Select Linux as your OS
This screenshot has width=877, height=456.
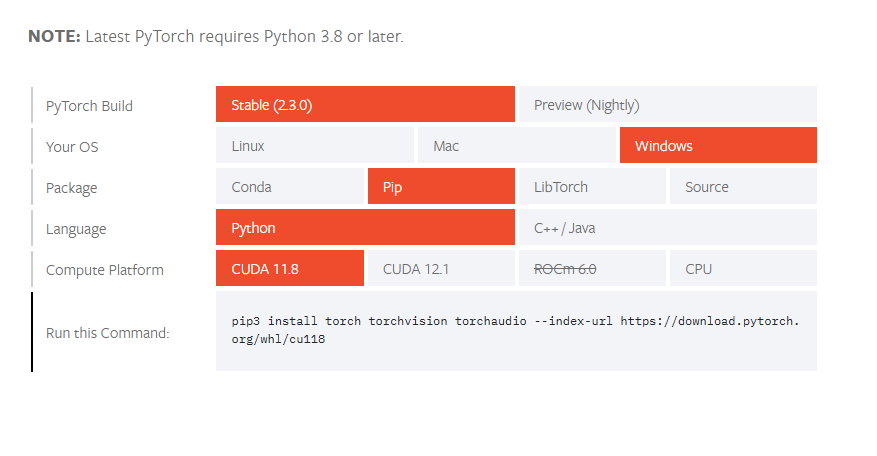315,145
